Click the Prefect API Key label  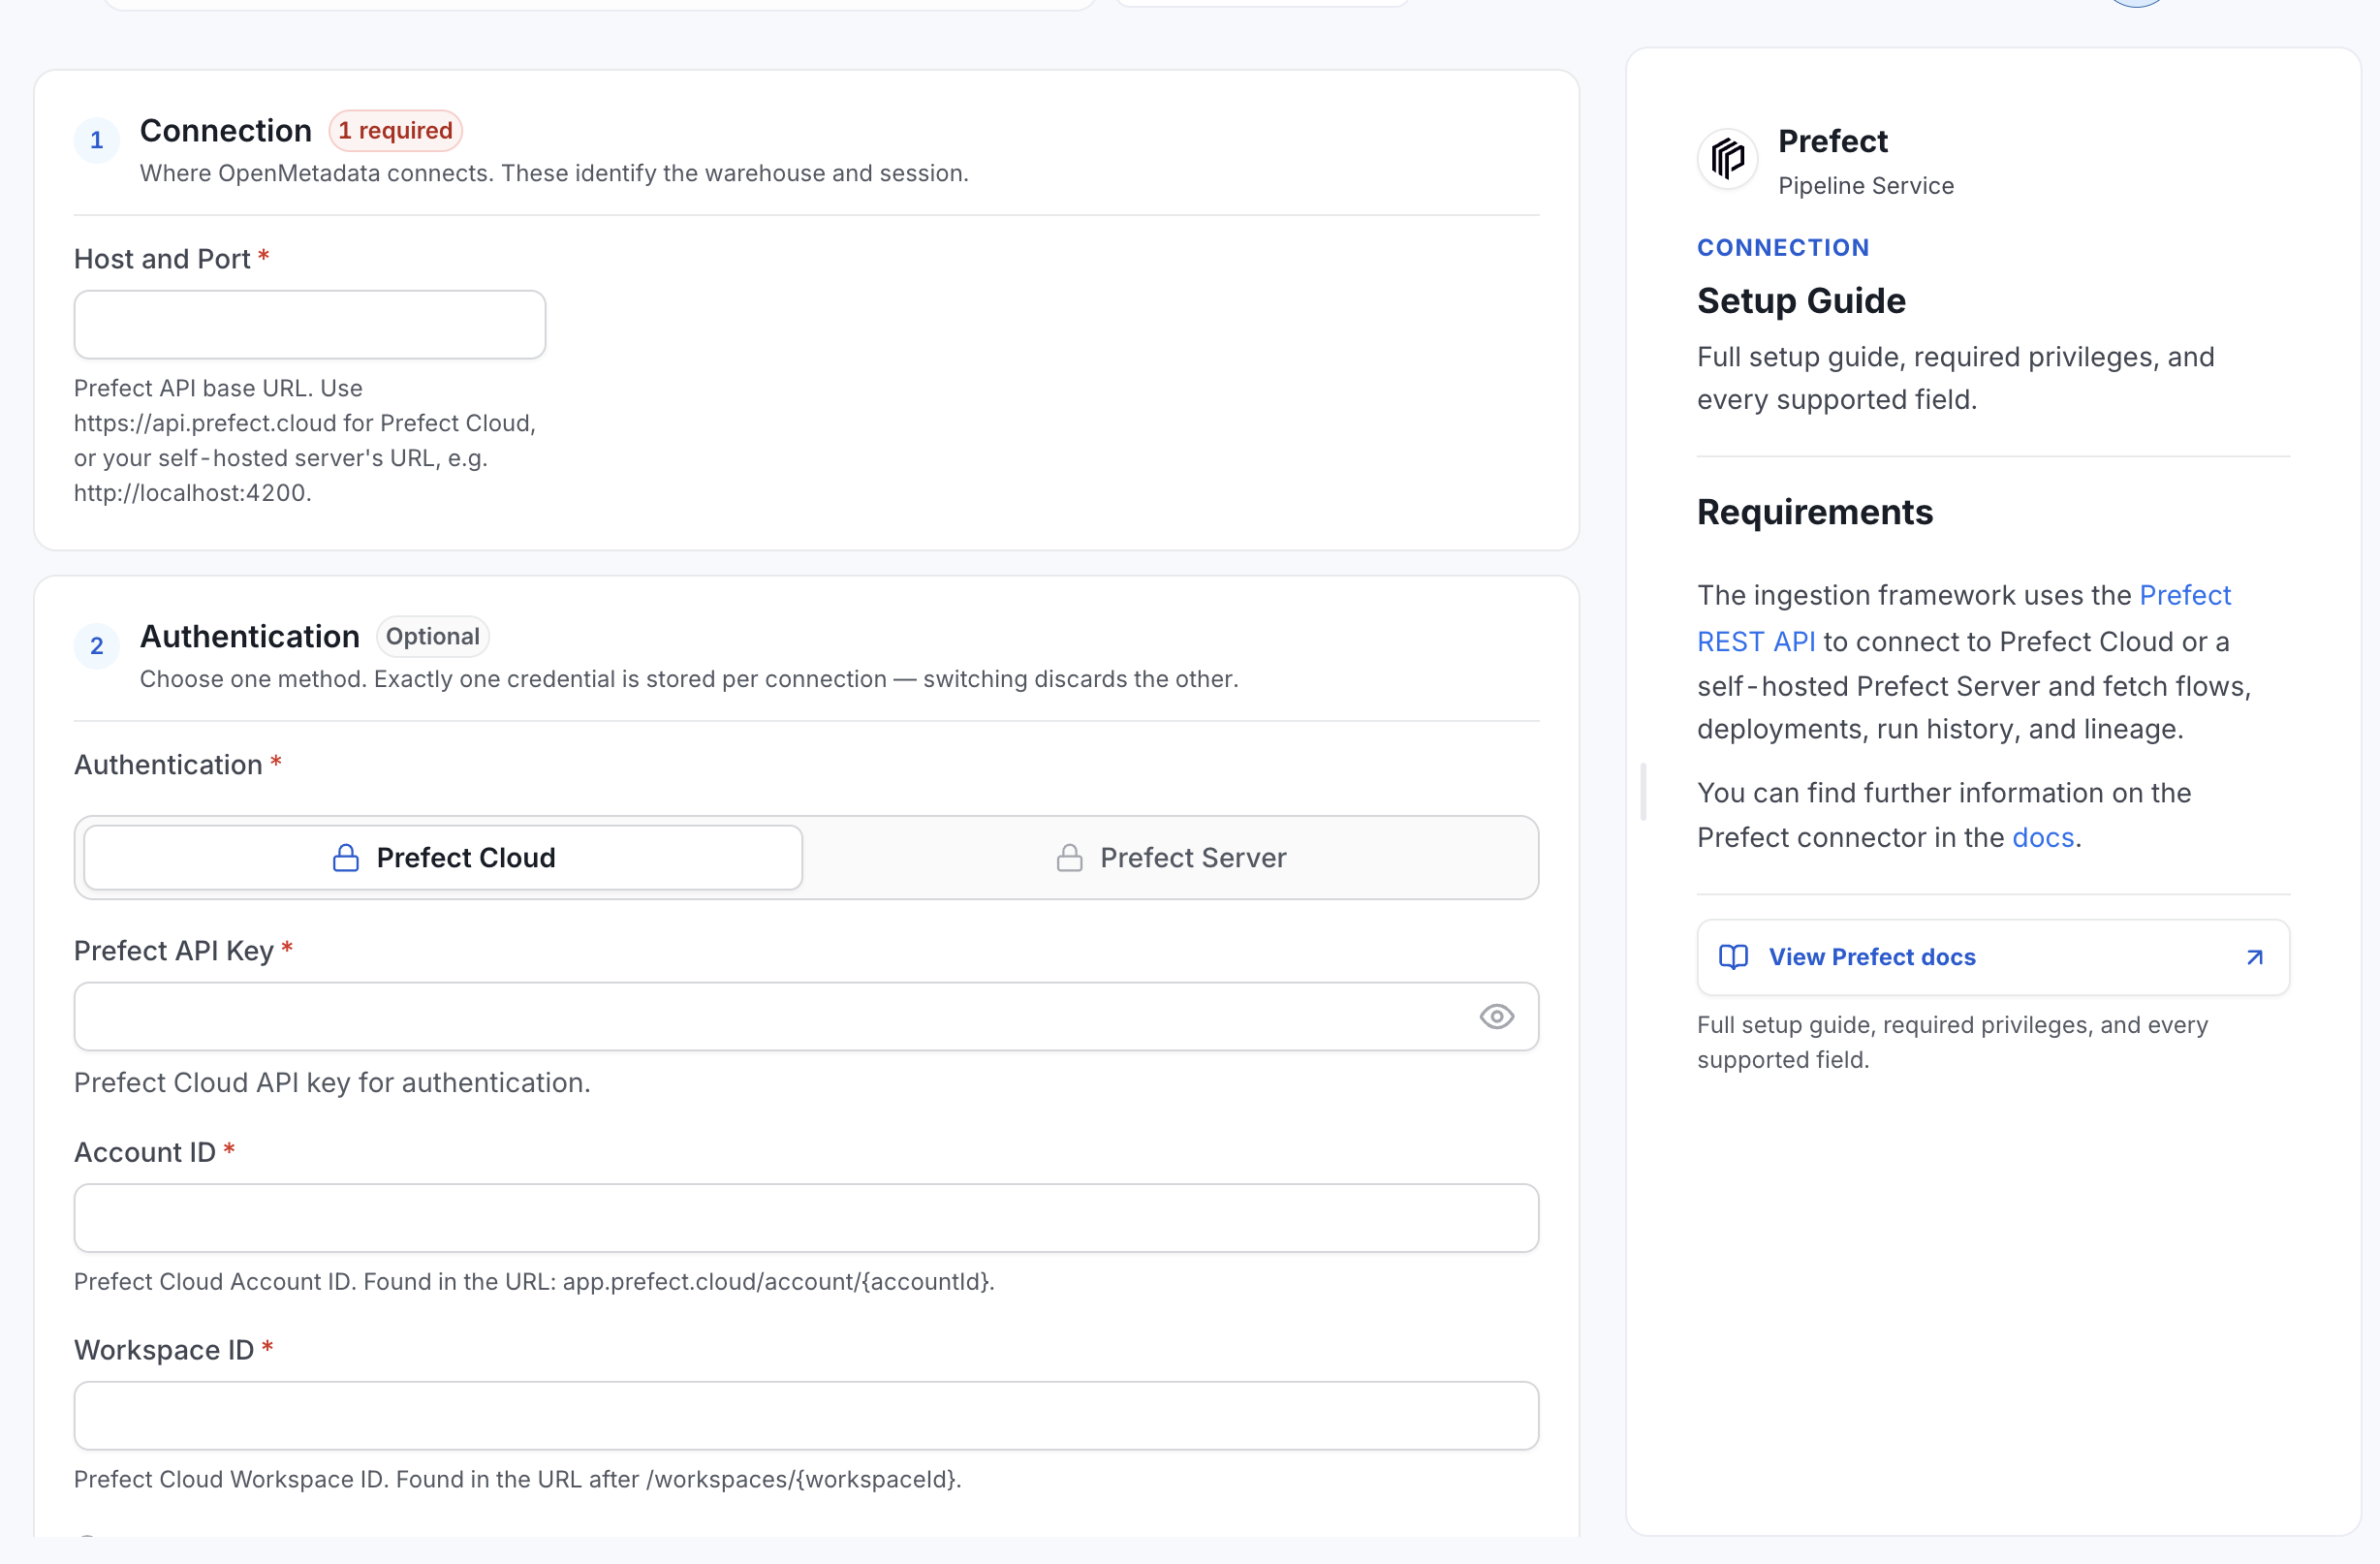(174, 951)
